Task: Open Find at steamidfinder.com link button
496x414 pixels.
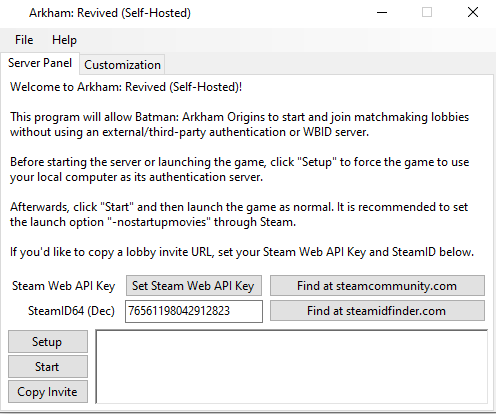Action: [377, 311]
